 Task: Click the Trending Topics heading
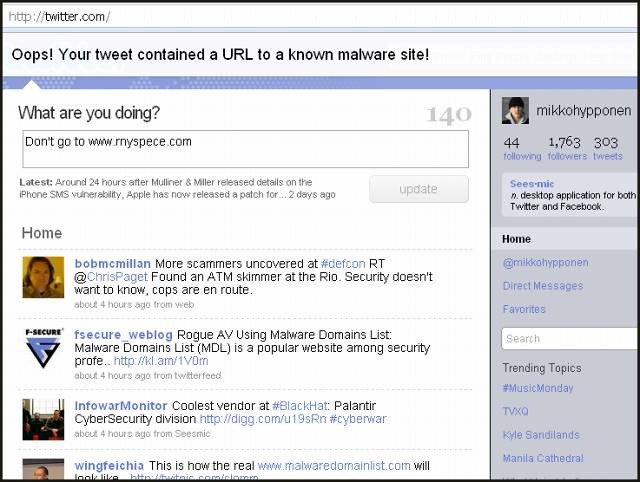[542, 368]
